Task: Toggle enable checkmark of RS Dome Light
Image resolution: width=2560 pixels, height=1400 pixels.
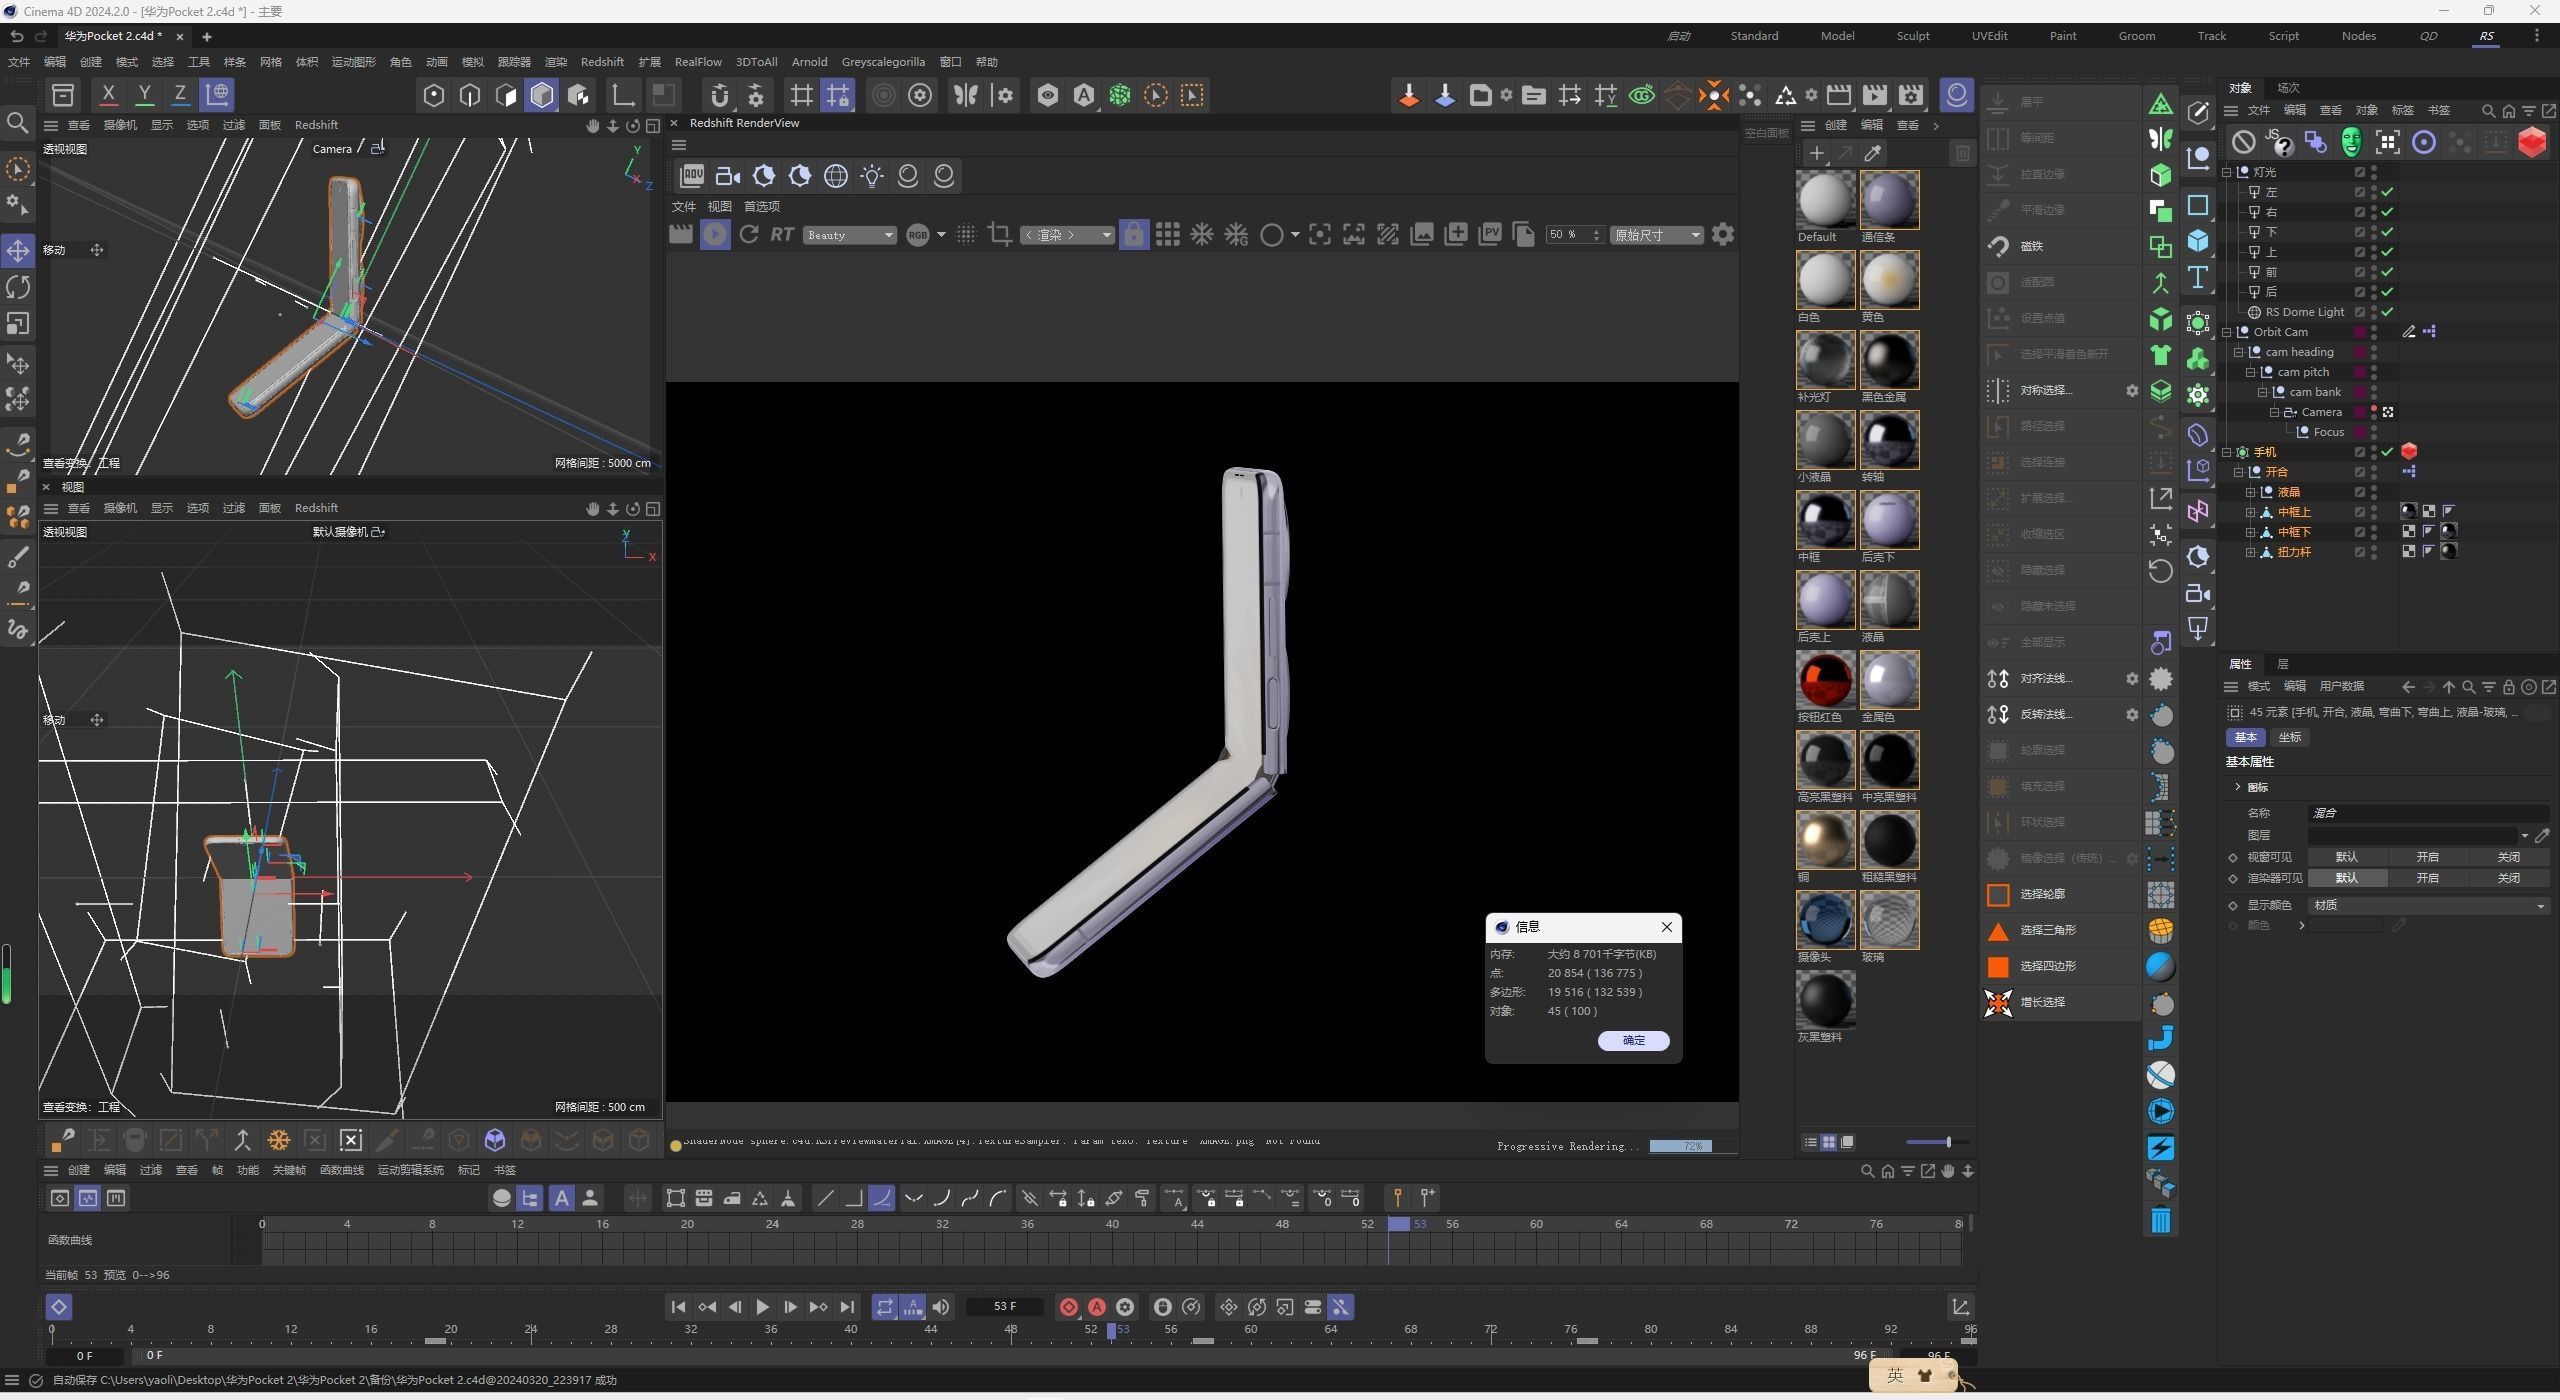Action: pos(2387,312)
